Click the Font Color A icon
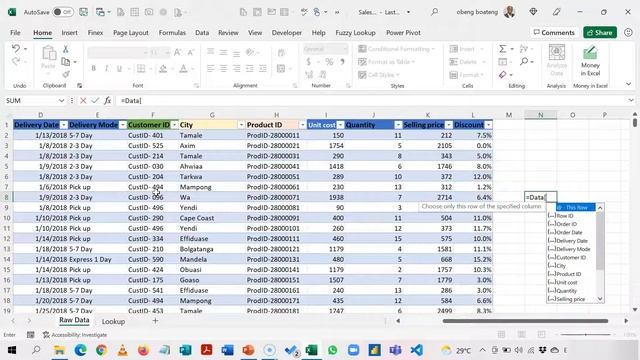The height and width of the screenshot is (360, 640). pyautogui.click(x=184, y=68)
